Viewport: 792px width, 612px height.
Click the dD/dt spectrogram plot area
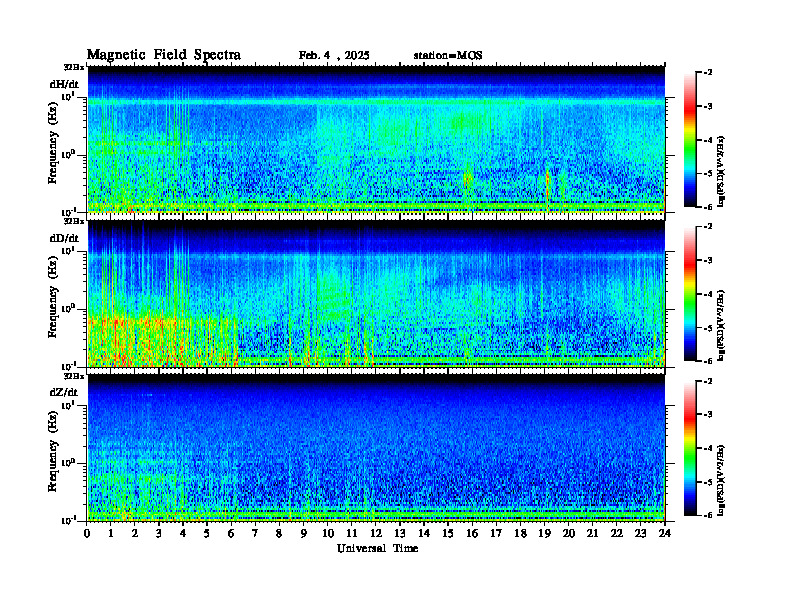376,293
